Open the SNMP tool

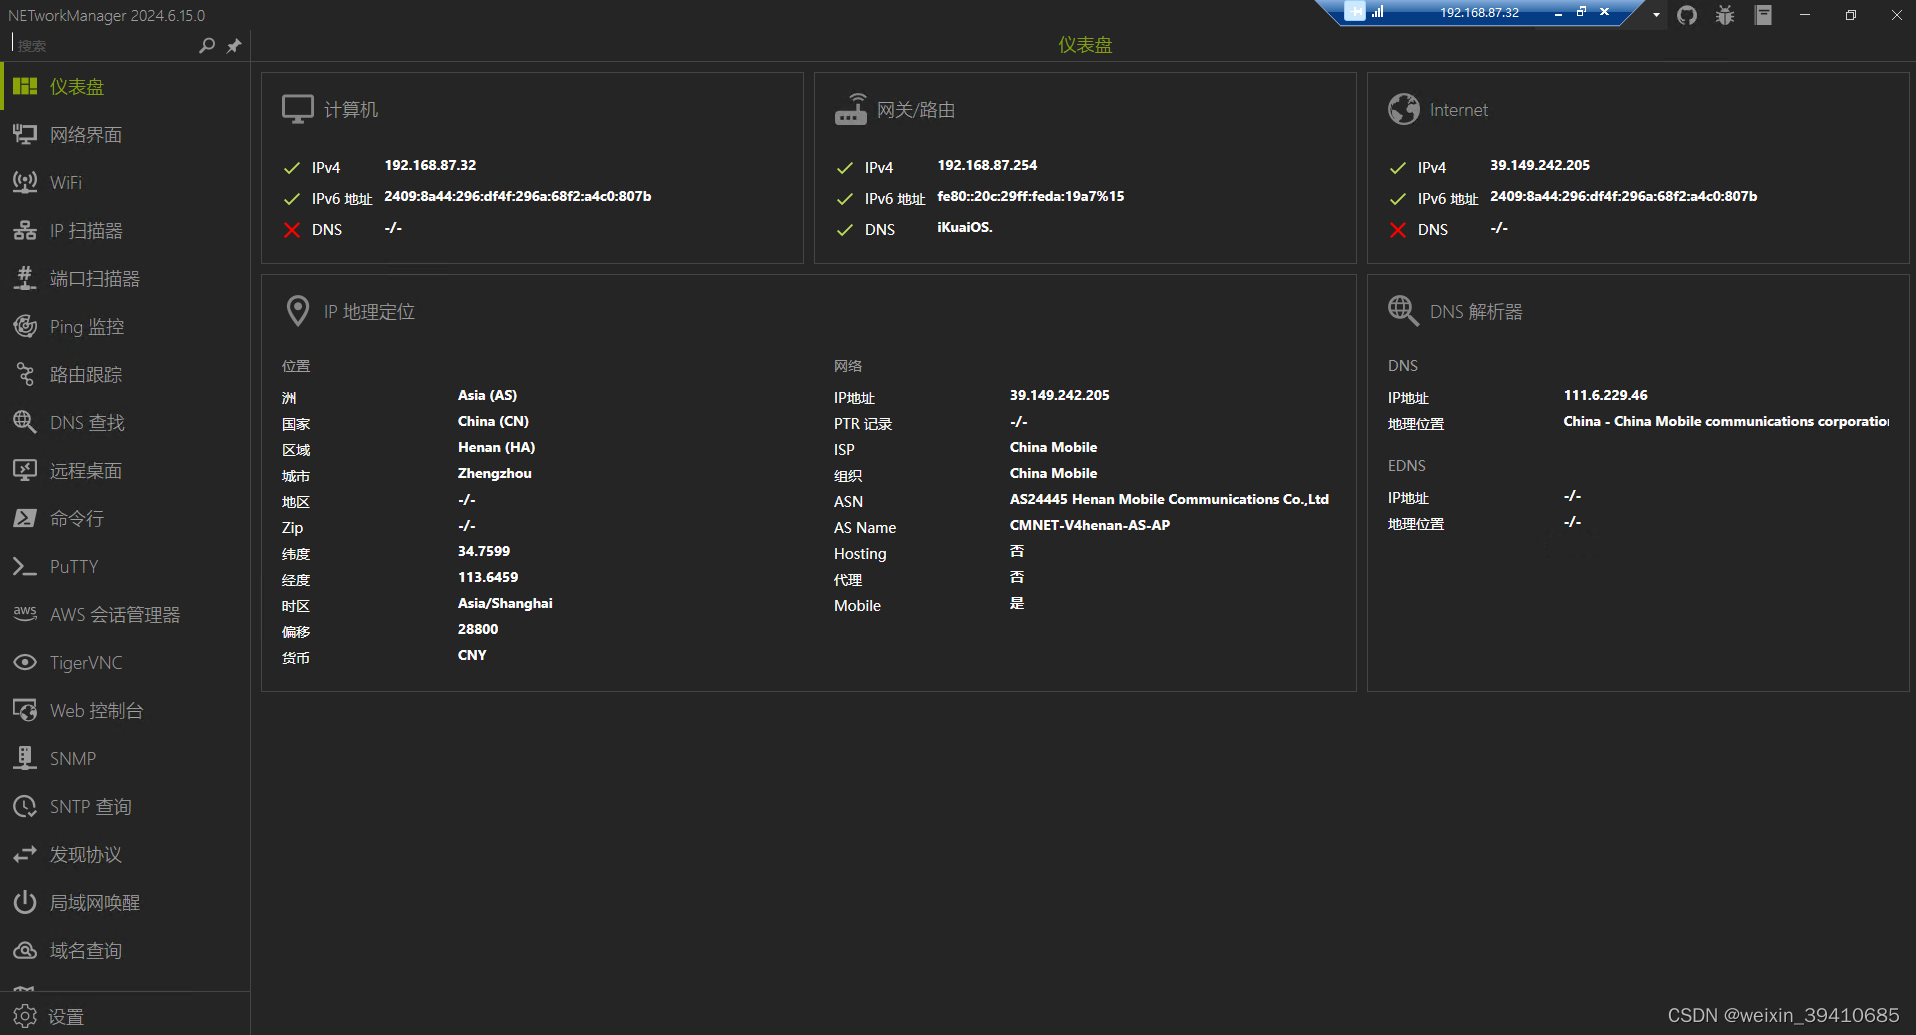point(72,758)
